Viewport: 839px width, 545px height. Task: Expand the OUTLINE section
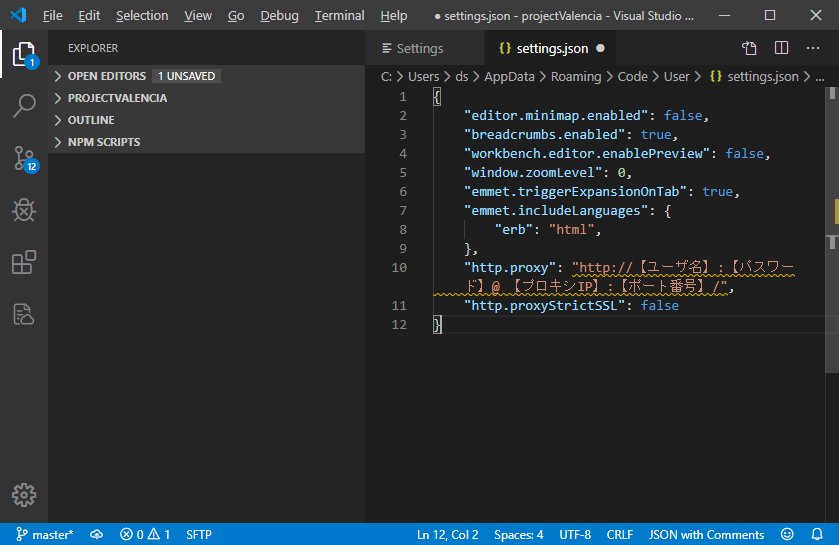[91, 120]
